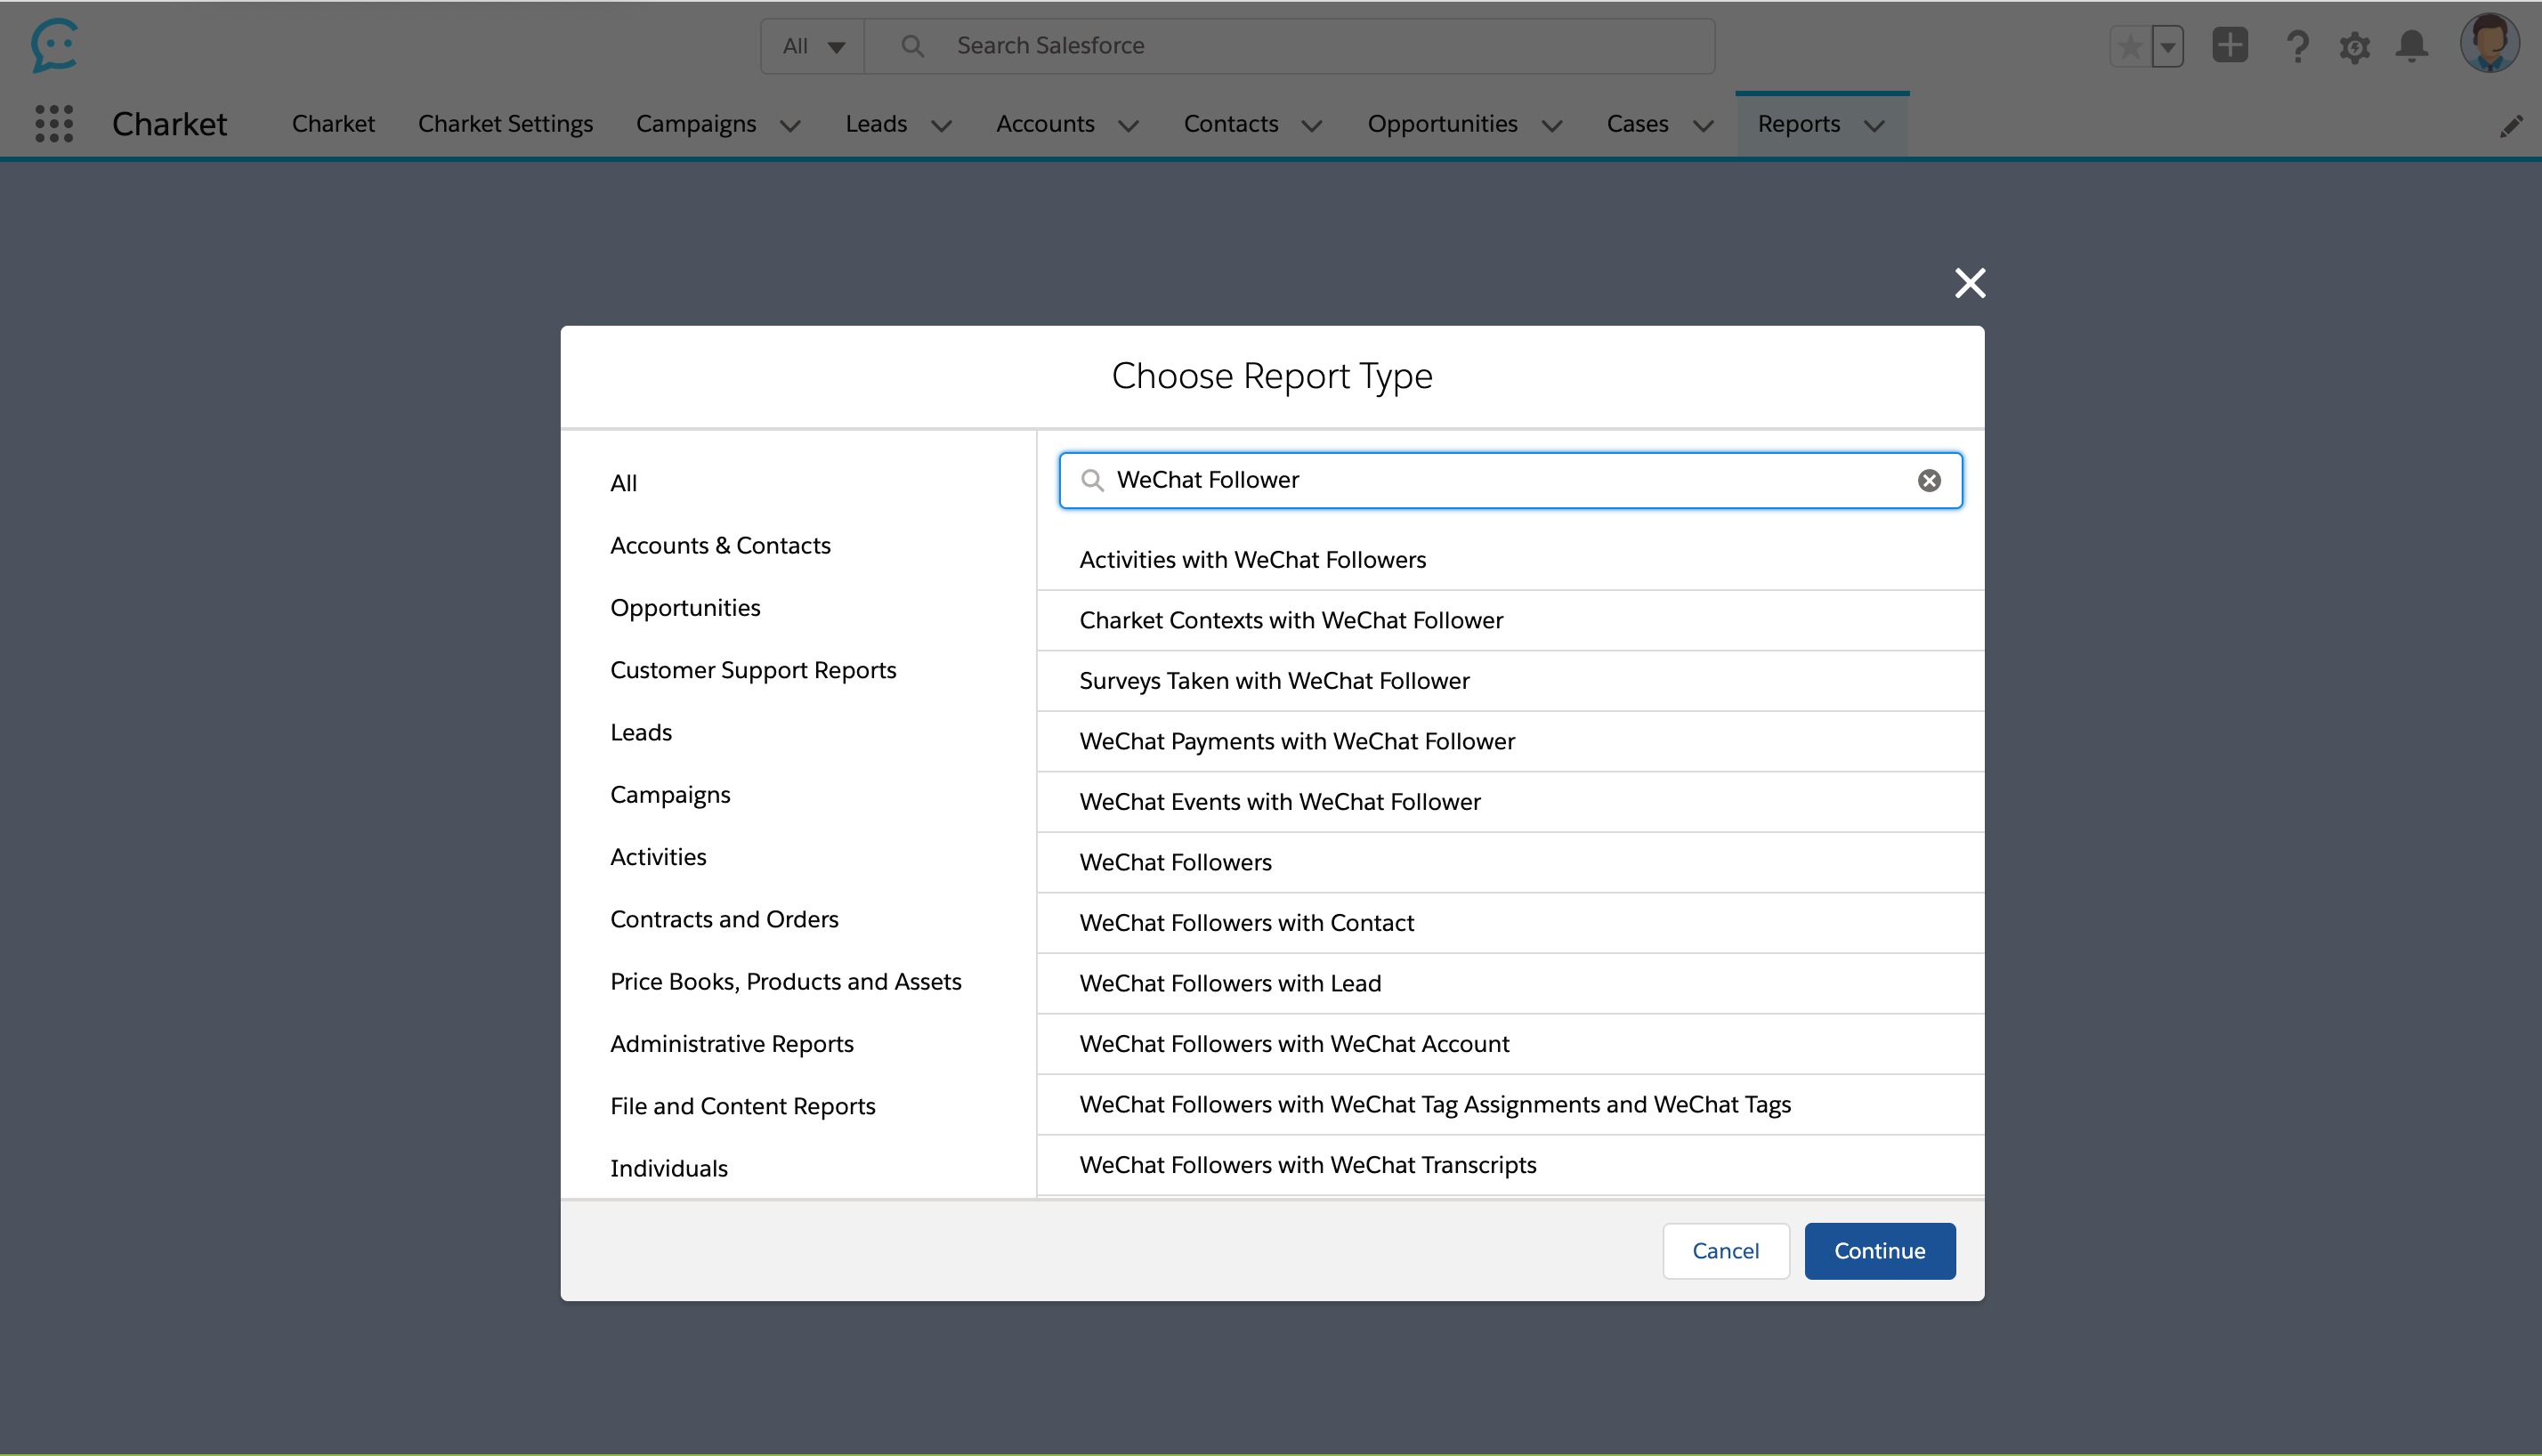2542x1456 pixels.
Task: Expand the Reports tab dropdown chevron
Action: click(1875, 126)
